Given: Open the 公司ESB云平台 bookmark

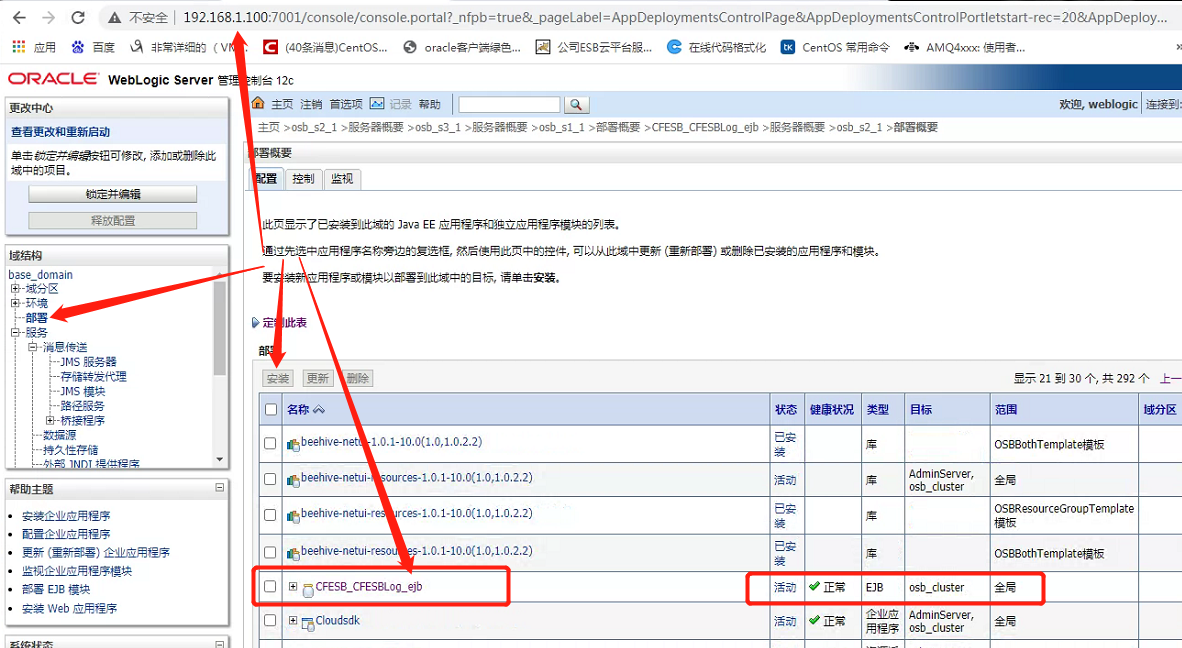Looking at the screenshot, I should tap(594, 47).
